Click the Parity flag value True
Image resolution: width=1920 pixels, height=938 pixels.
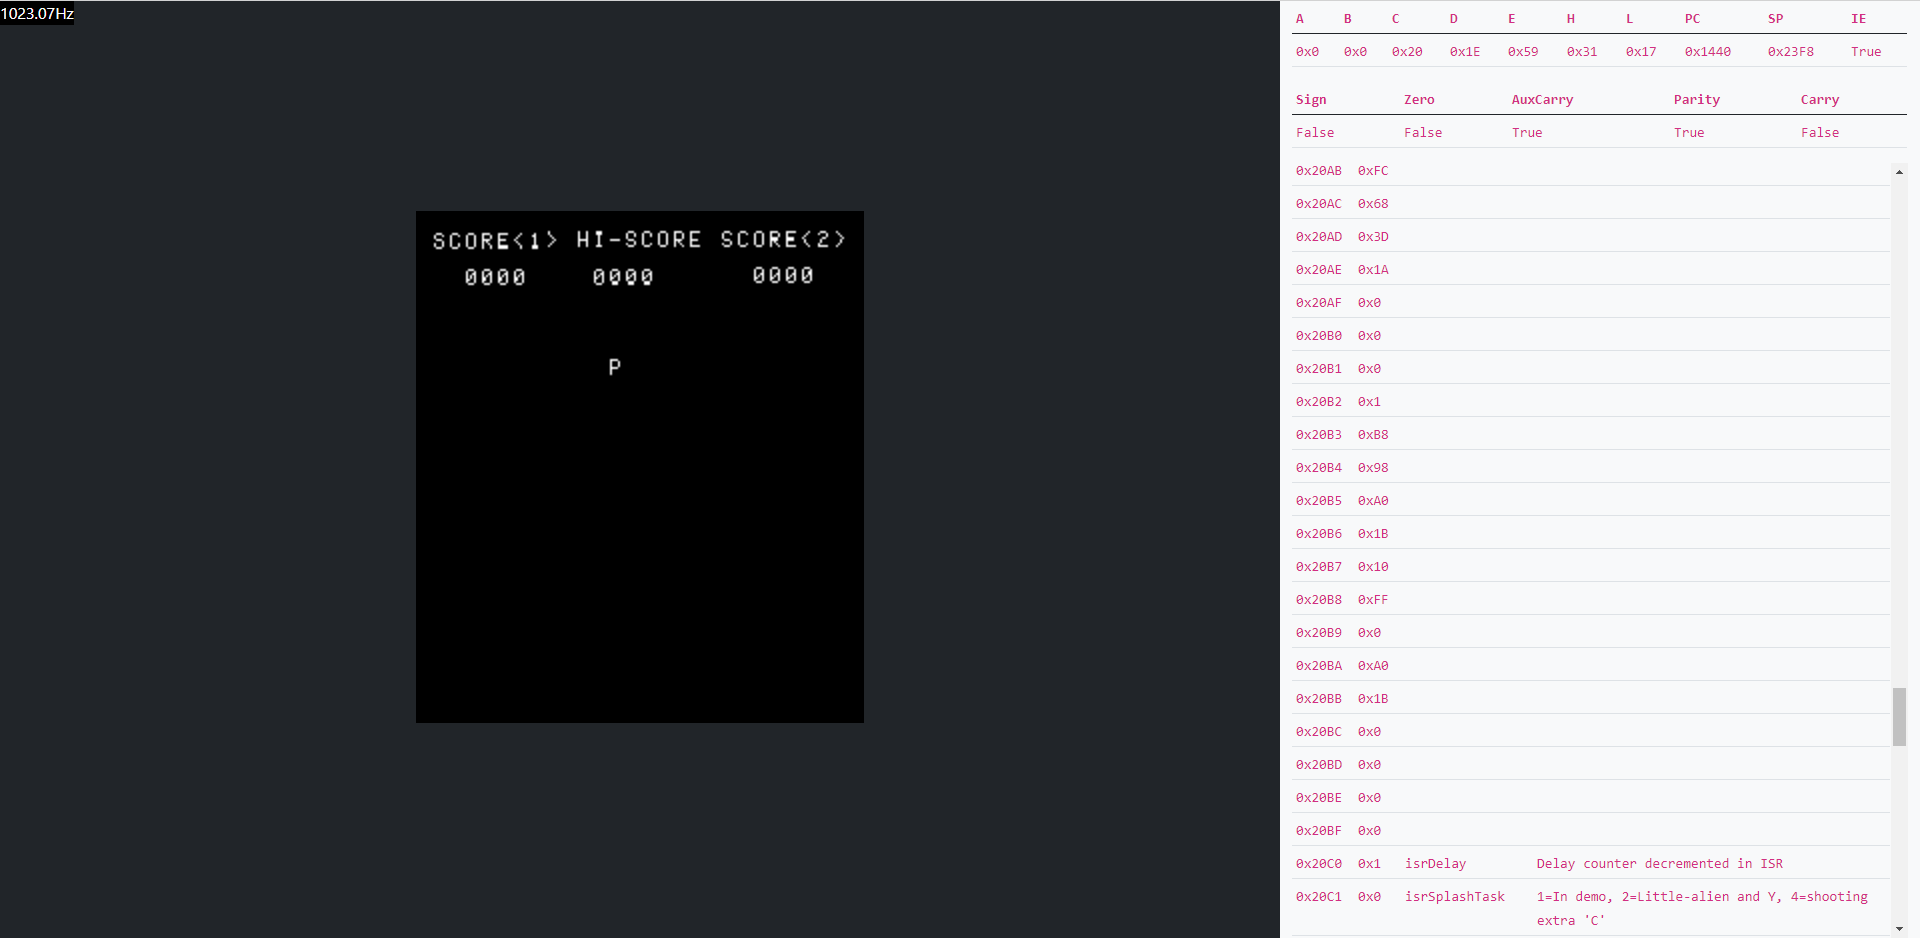point(1689,133)
